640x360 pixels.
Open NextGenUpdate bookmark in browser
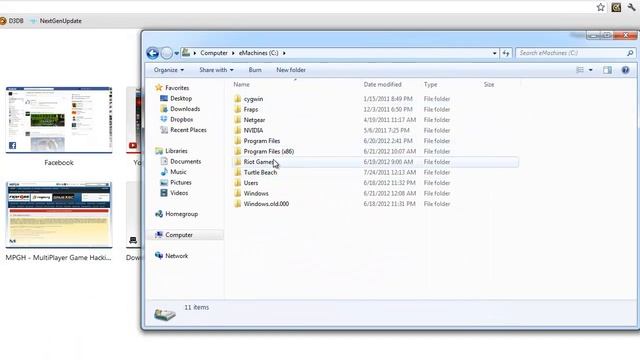(x=56, y=21)
